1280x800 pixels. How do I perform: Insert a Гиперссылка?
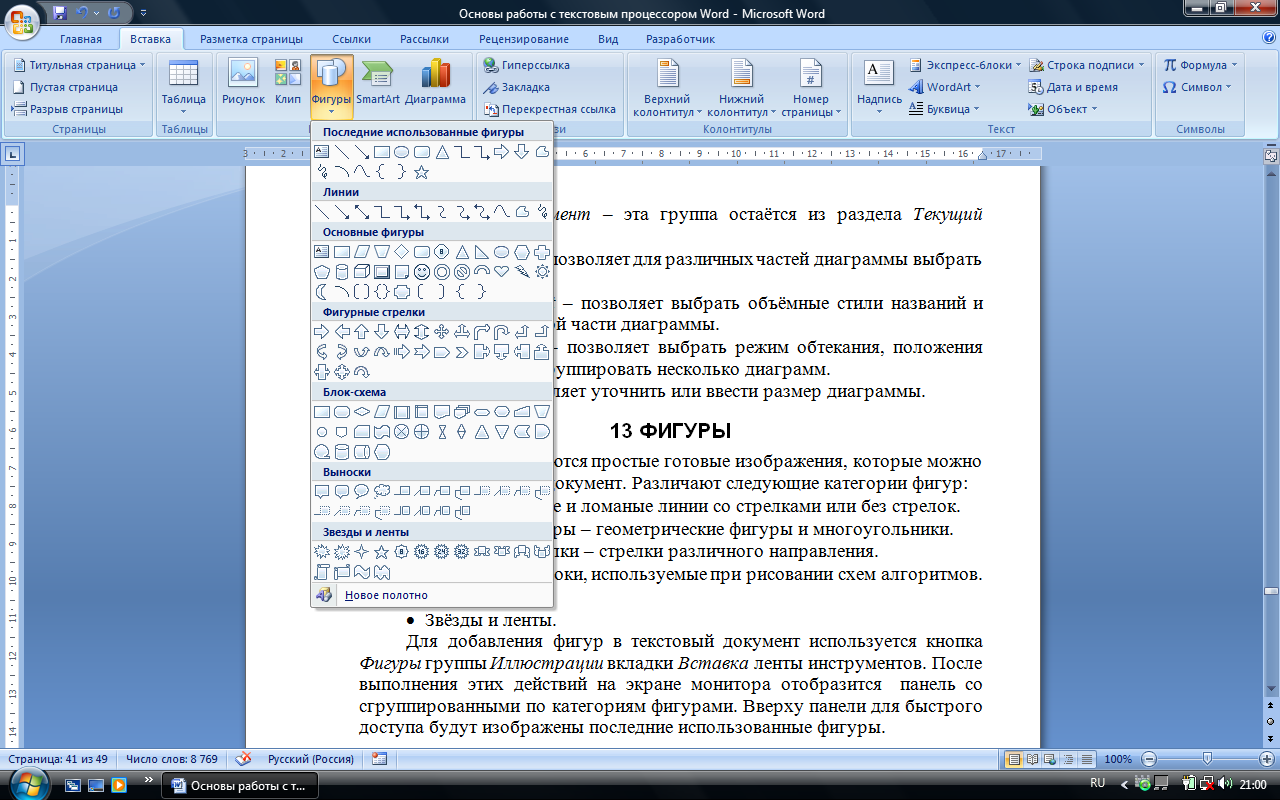(x=527, y=65)
